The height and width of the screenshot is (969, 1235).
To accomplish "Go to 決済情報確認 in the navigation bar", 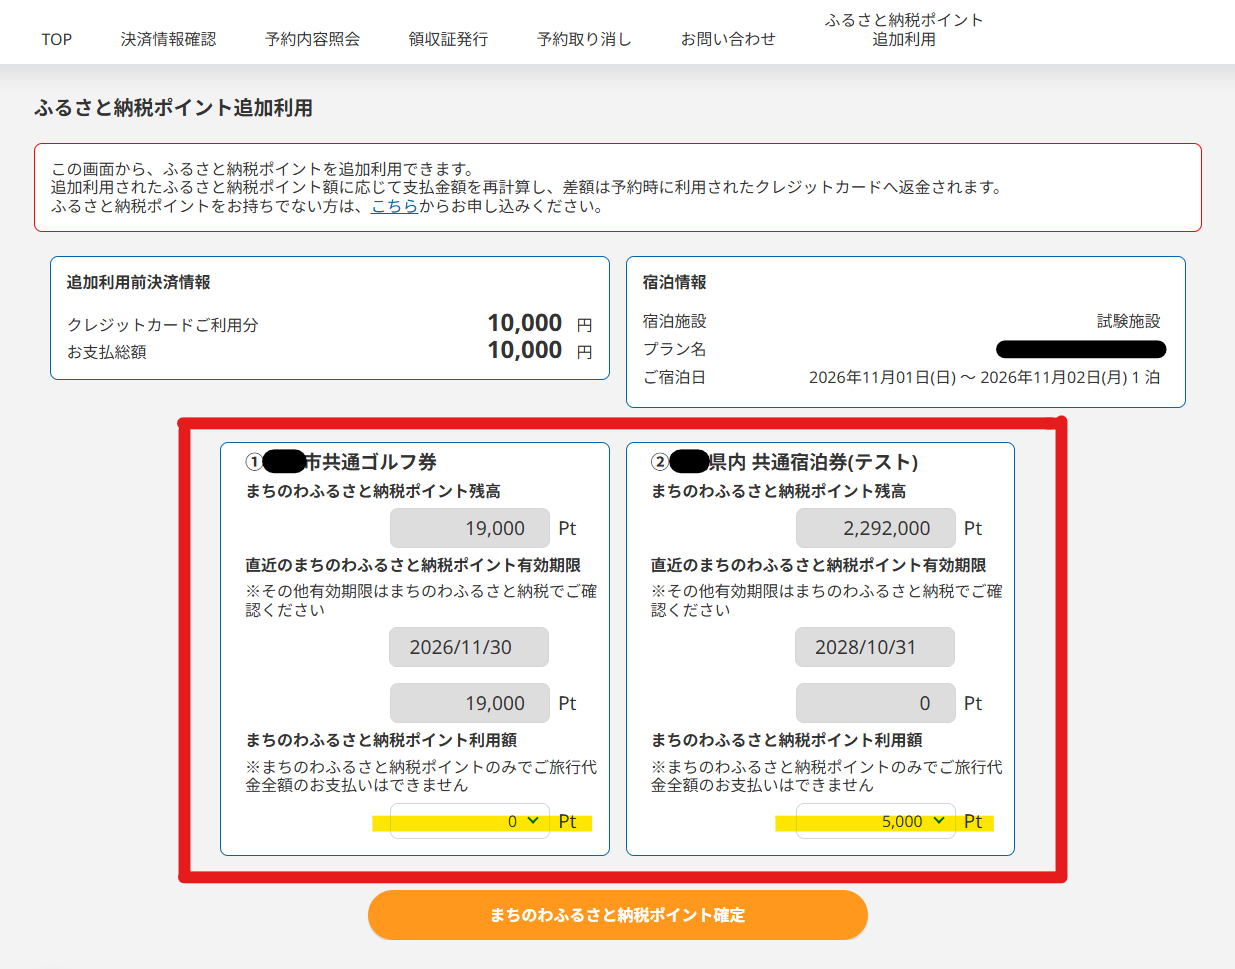I will pos(168,39).
